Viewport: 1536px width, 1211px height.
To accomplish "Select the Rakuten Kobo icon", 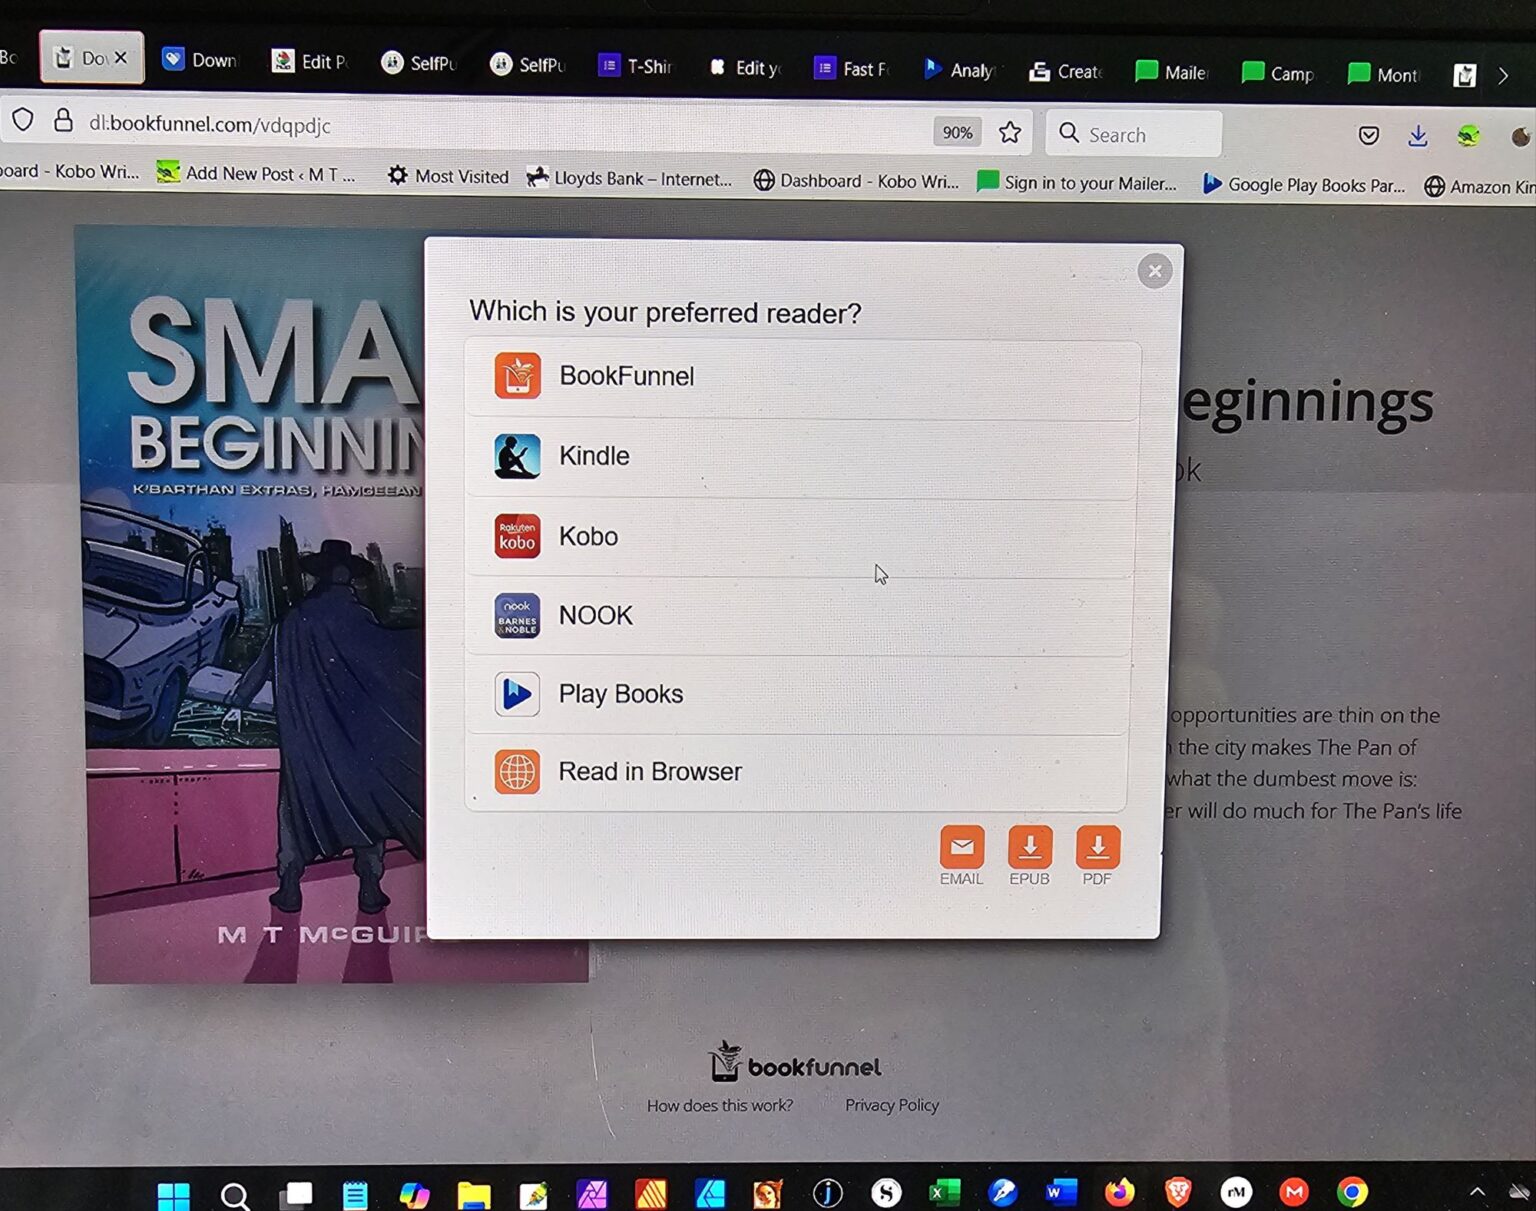I will click(x=517, y=536).
